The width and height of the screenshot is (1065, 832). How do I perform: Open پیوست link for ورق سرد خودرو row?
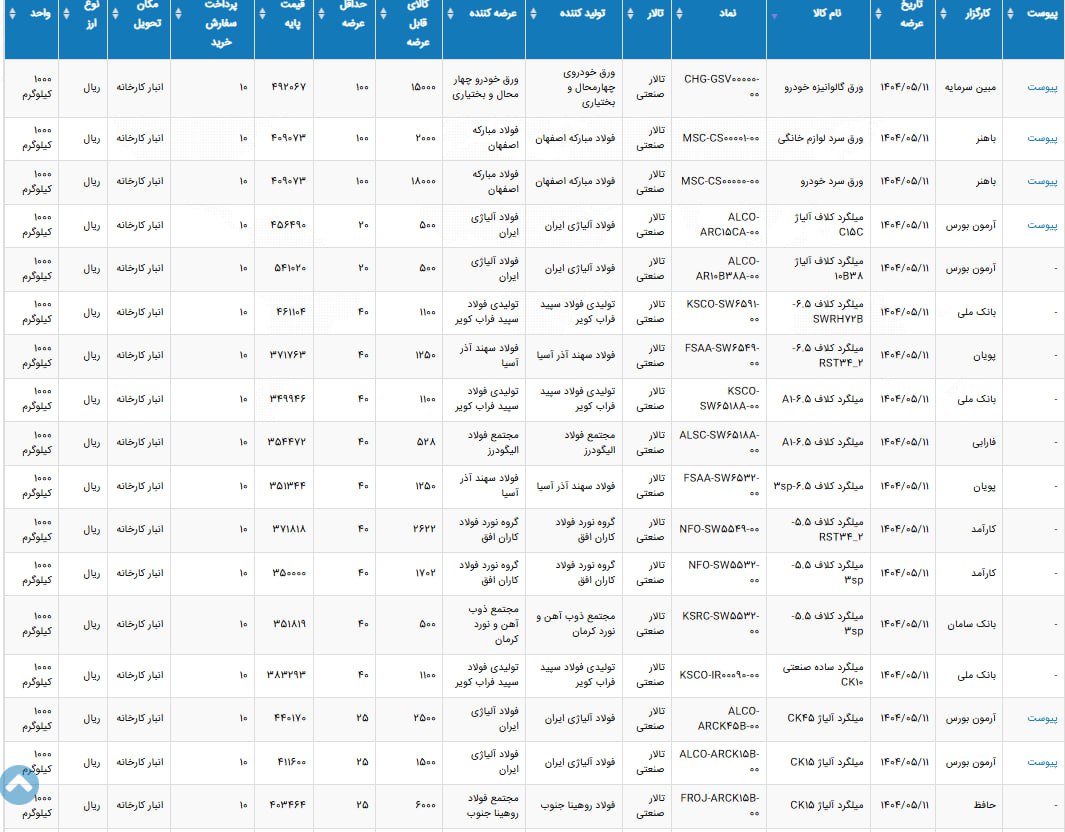(1042, 182)
